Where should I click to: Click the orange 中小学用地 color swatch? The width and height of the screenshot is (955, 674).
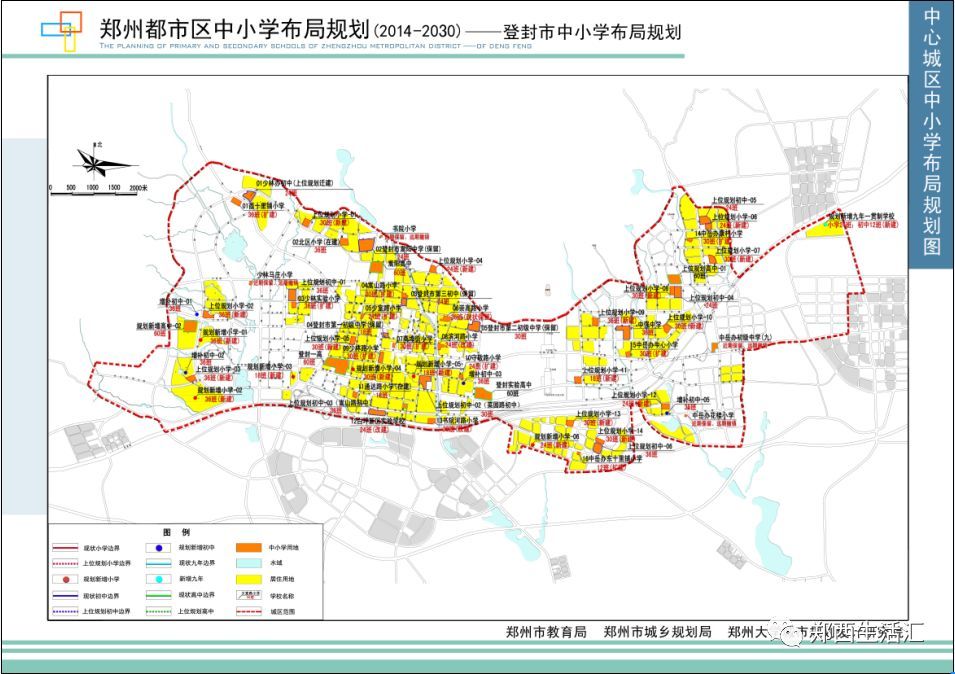pos(248,548)
